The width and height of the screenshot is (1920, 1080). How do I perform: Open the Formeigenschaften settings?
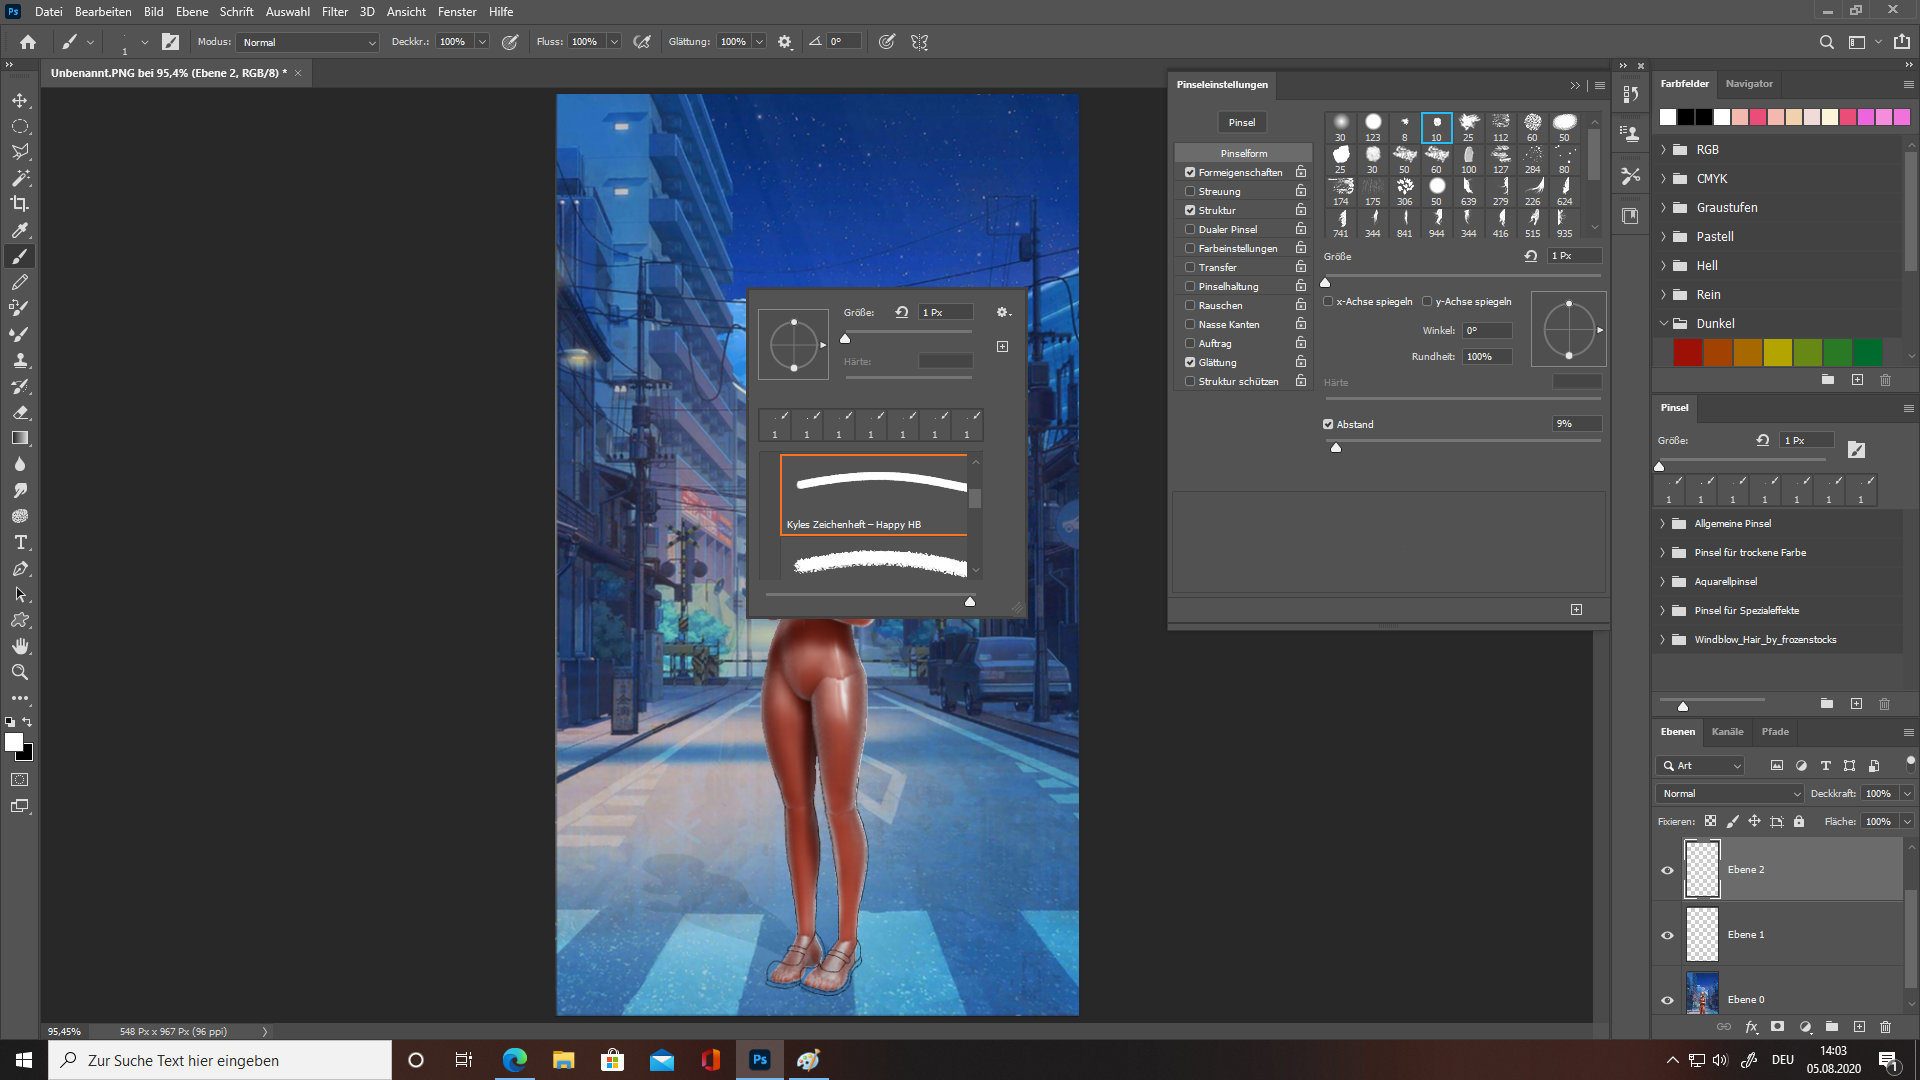pos(1240,172)
